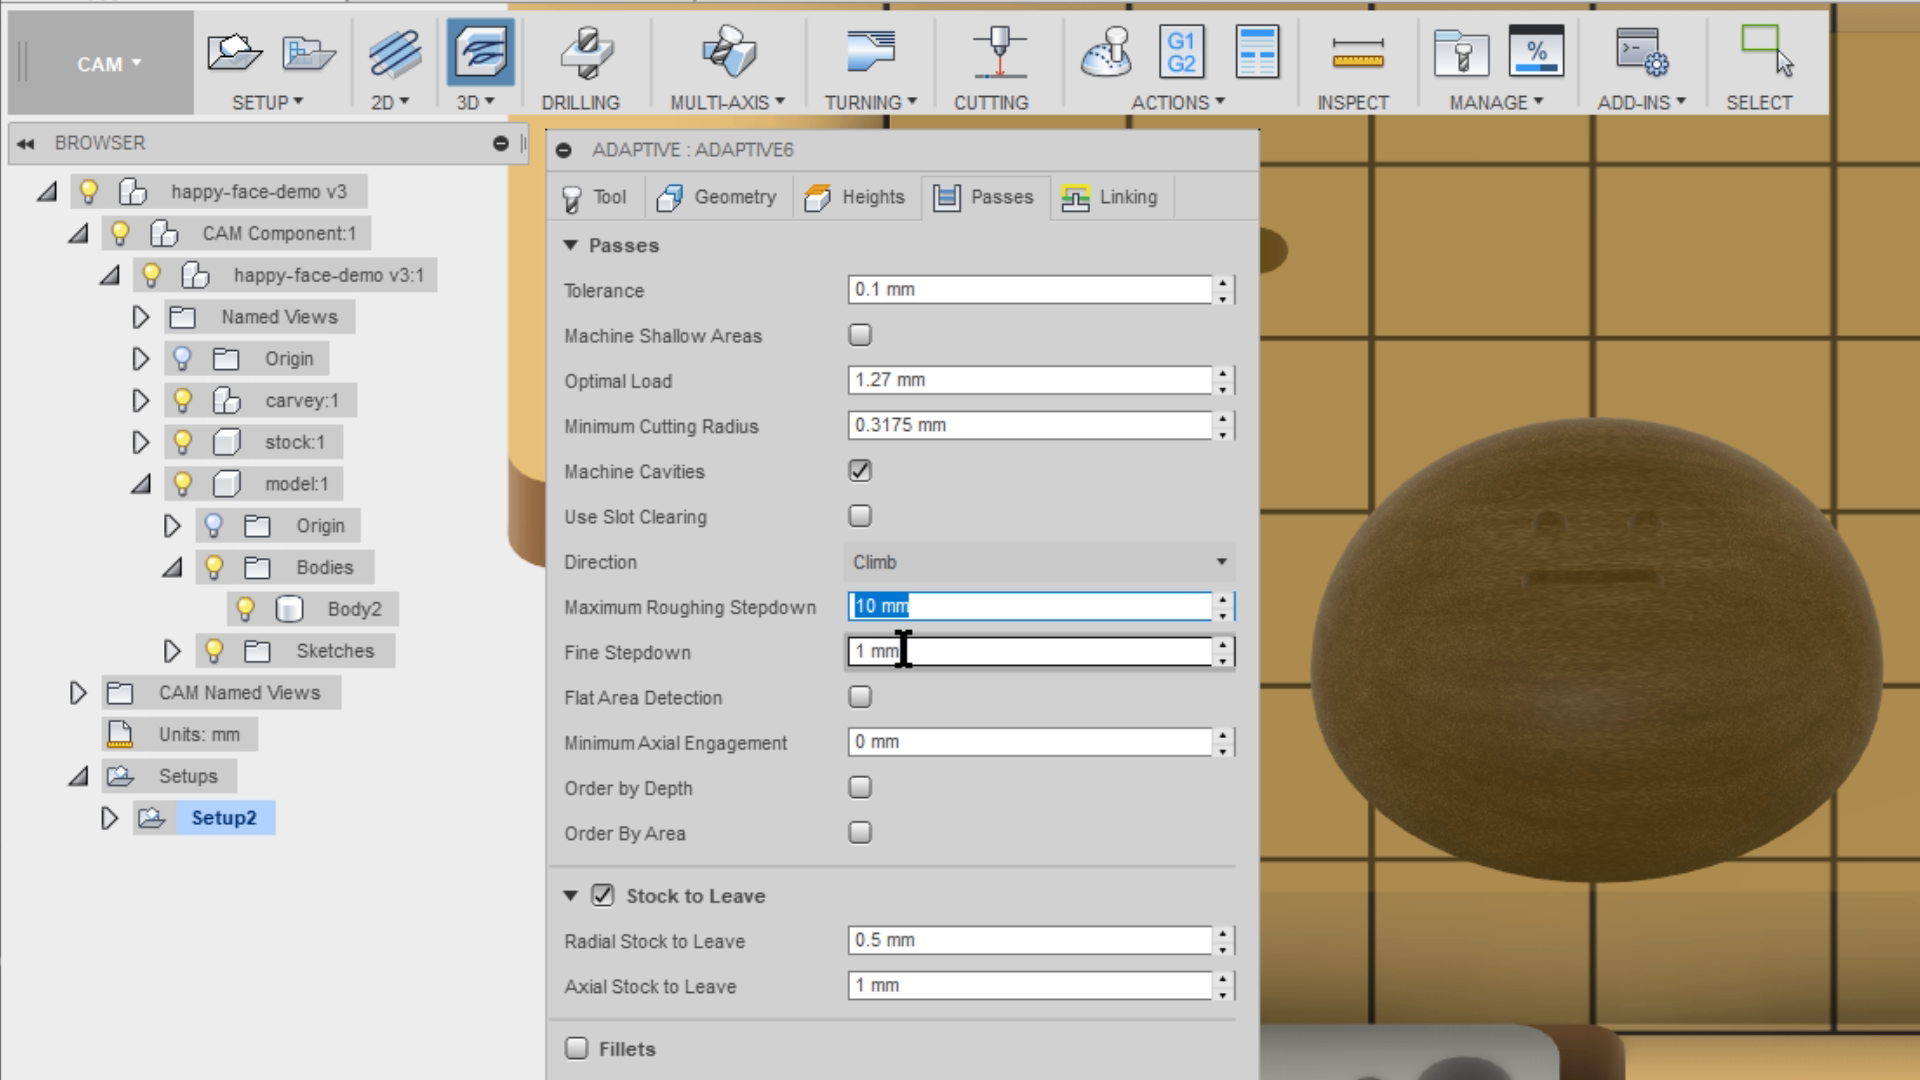Select the 3D Adaptive Clearing toolbar icon
Image resolution: width=1920 pixels, height=1080 pixels.
[x=479, y=52]
